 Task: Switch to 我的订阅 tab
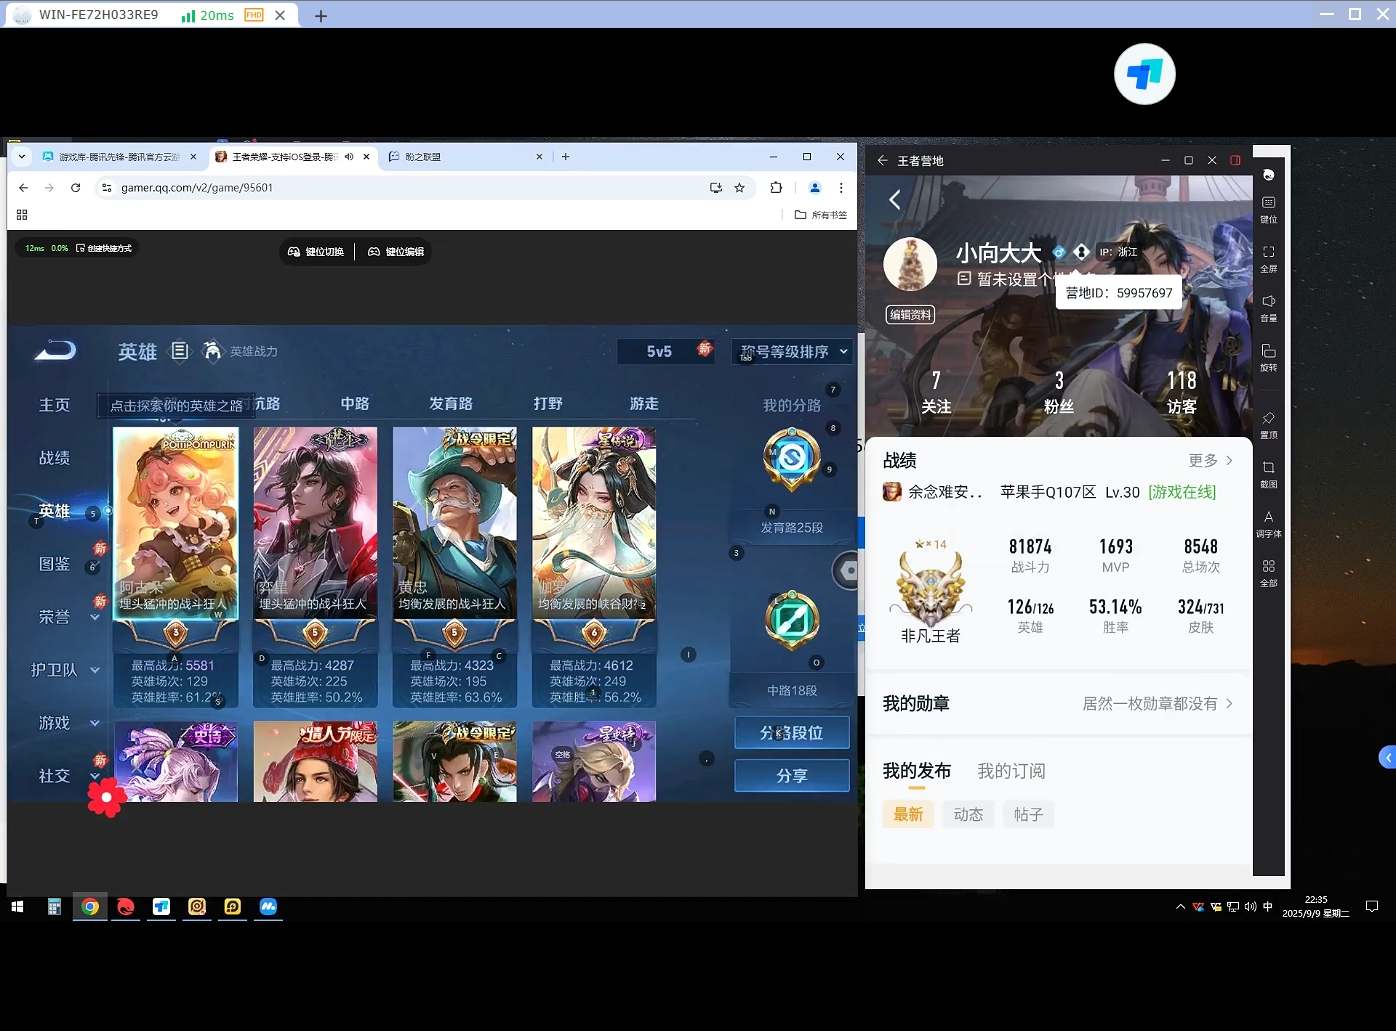point(1011,771)
